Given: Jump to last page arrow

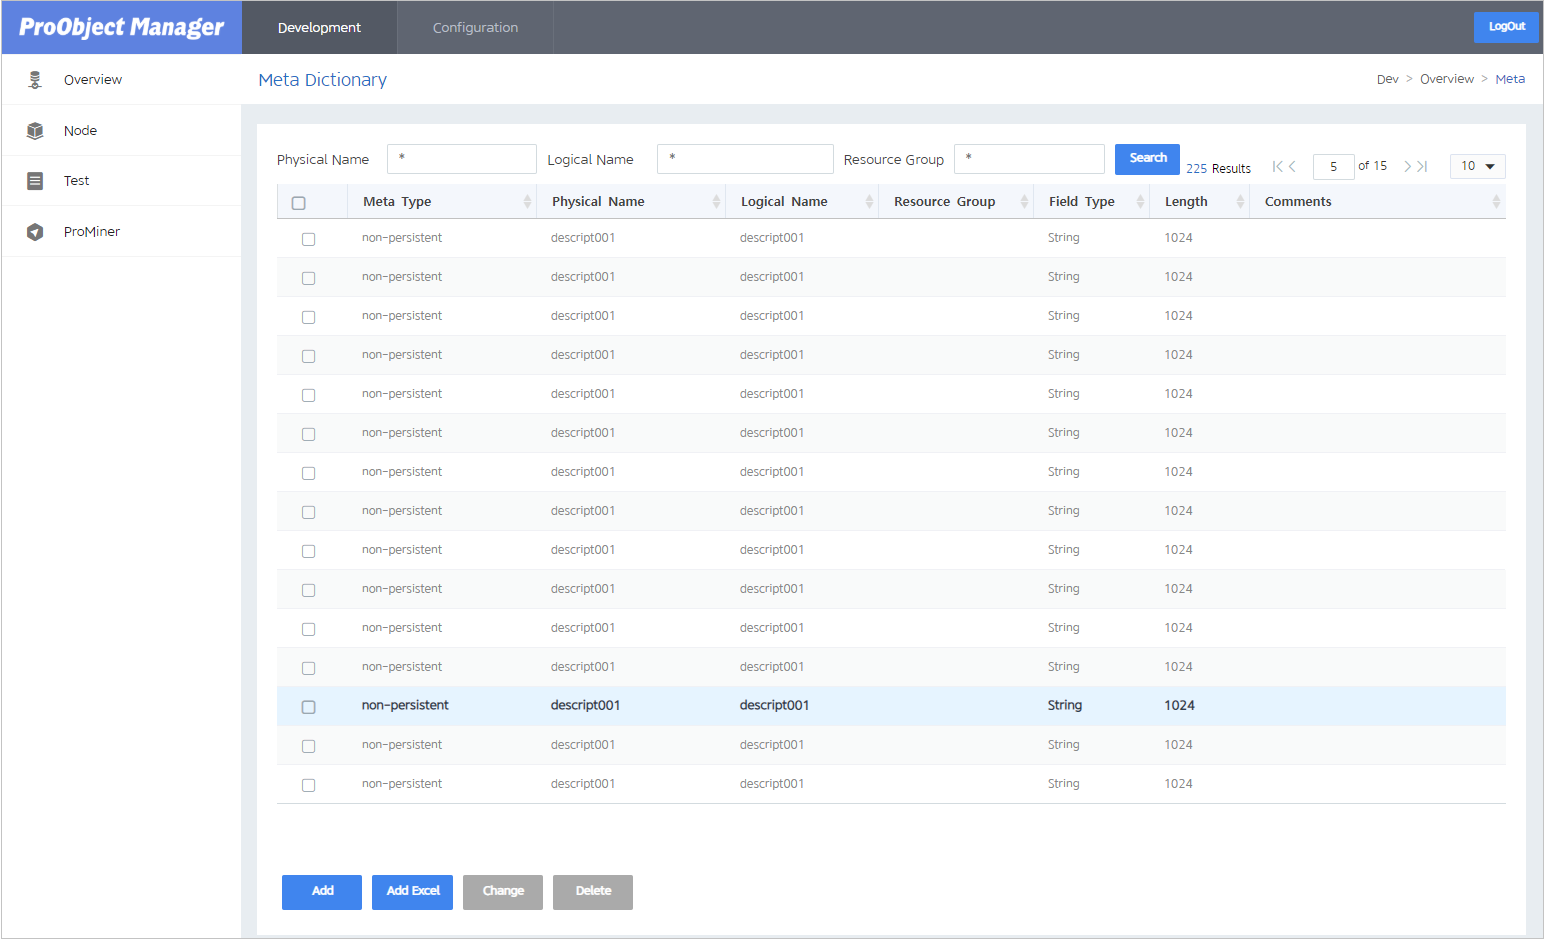Looking at the screenshot, I should (1422, 166).
